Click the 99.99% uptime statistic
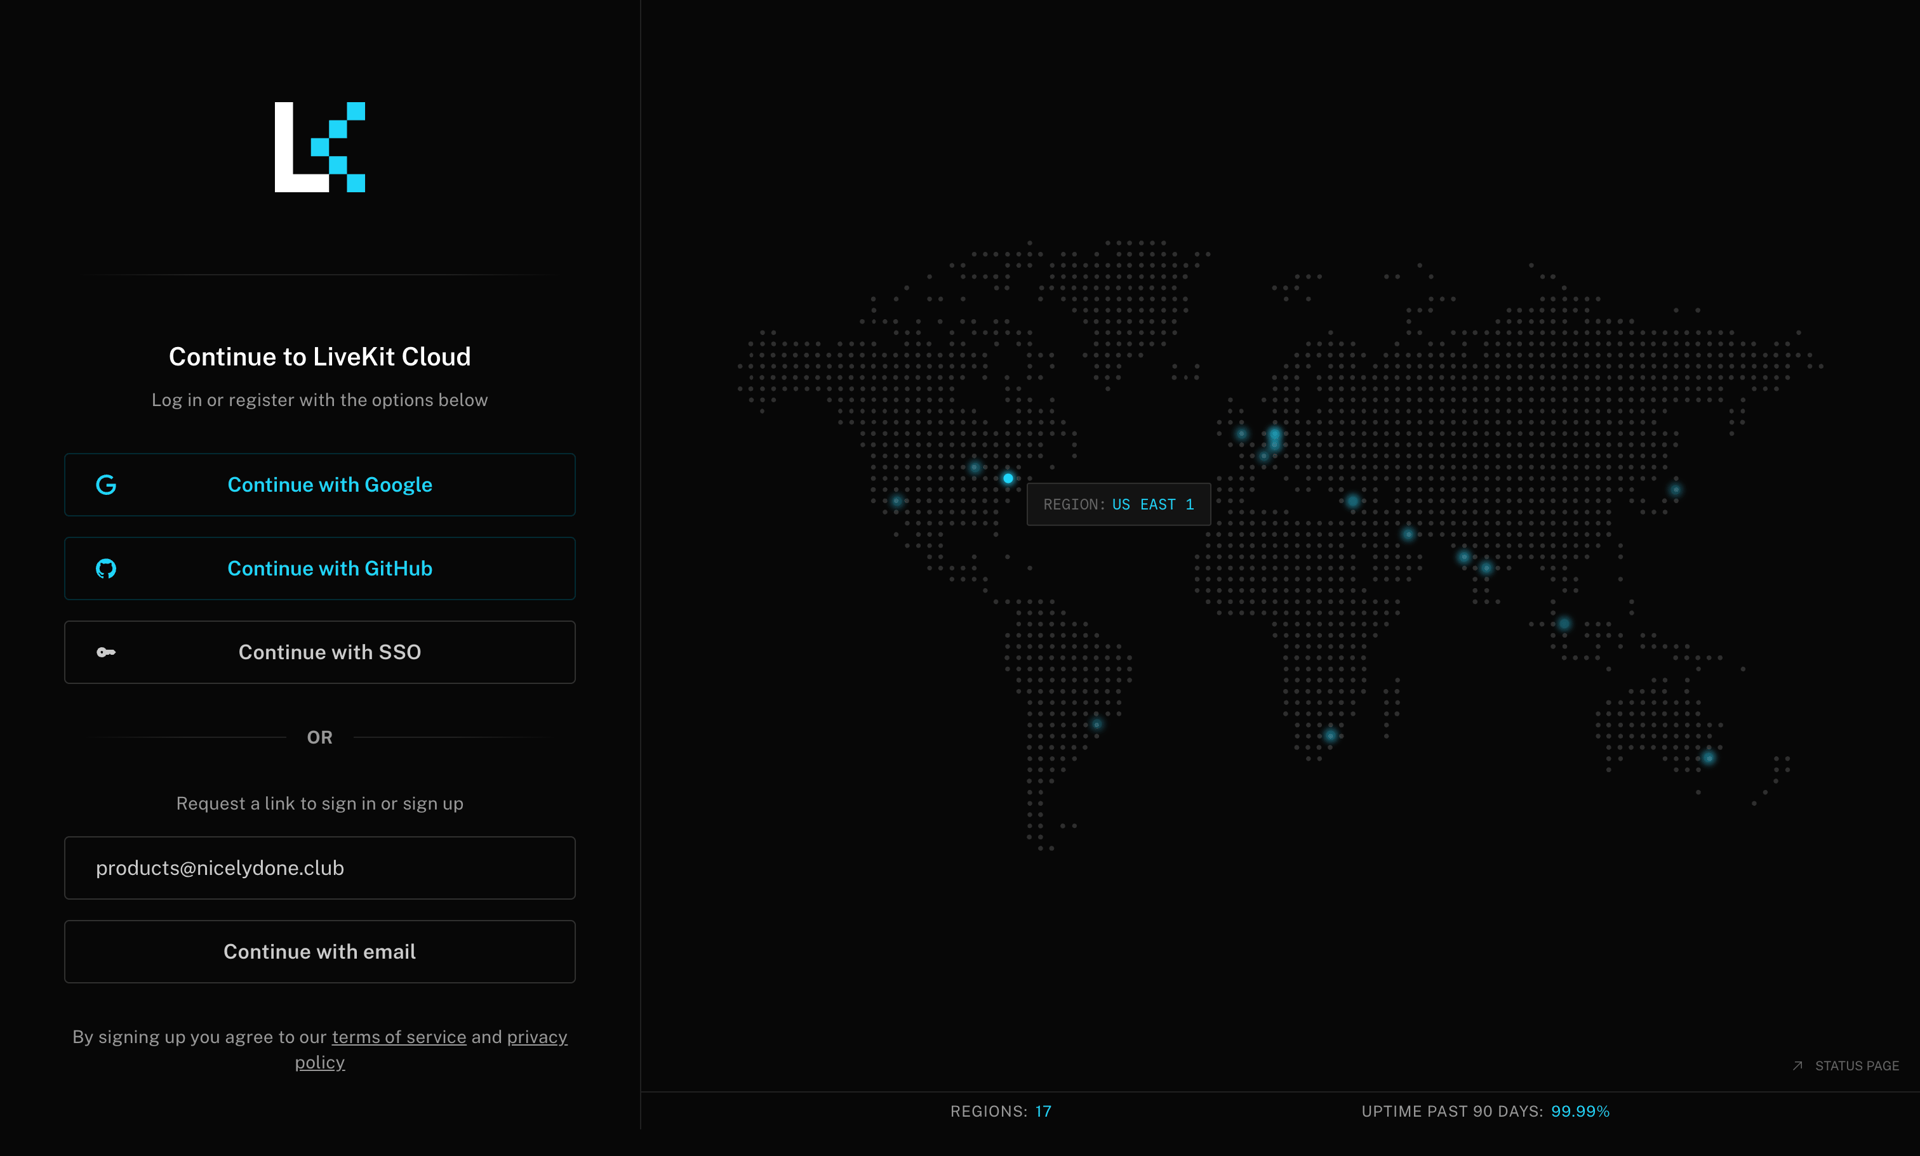The height and width of the screenshot is (1156, 1920). [1581, 1111]
